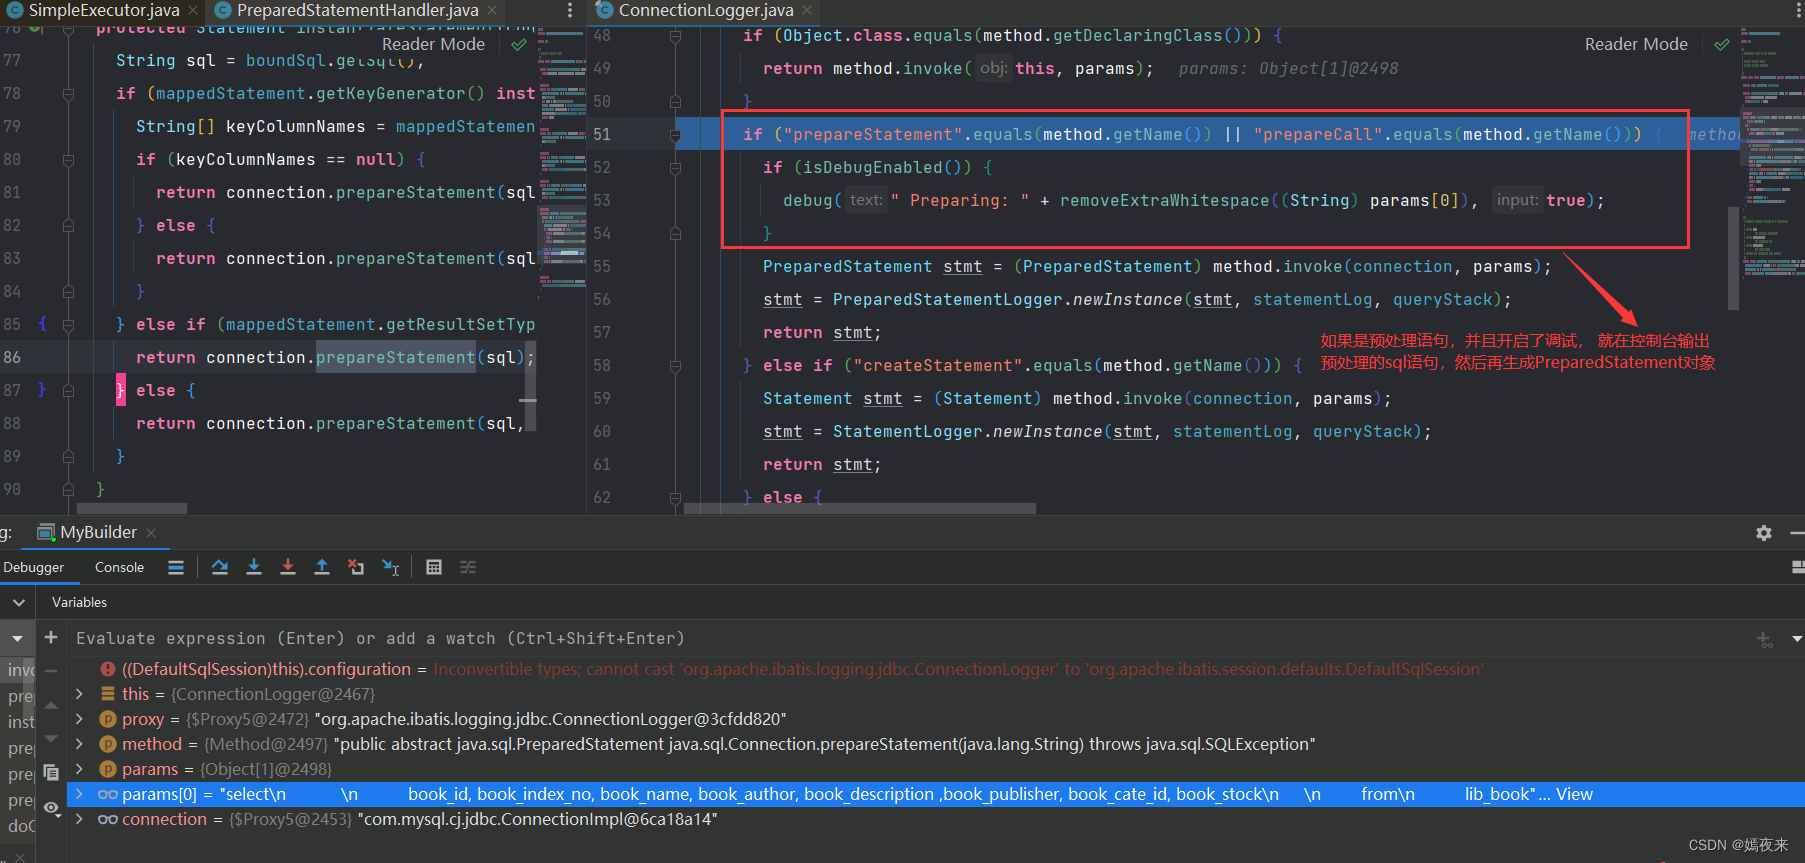
Task: Click 'isDebugEnabled' on line 52
Action: coord(872,167)
